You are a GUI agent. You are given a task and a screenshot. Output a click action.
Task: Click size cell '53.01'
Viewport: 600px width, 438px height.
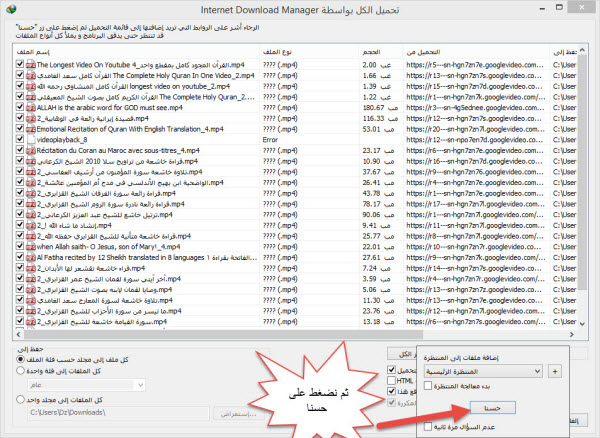click(378, 129)
